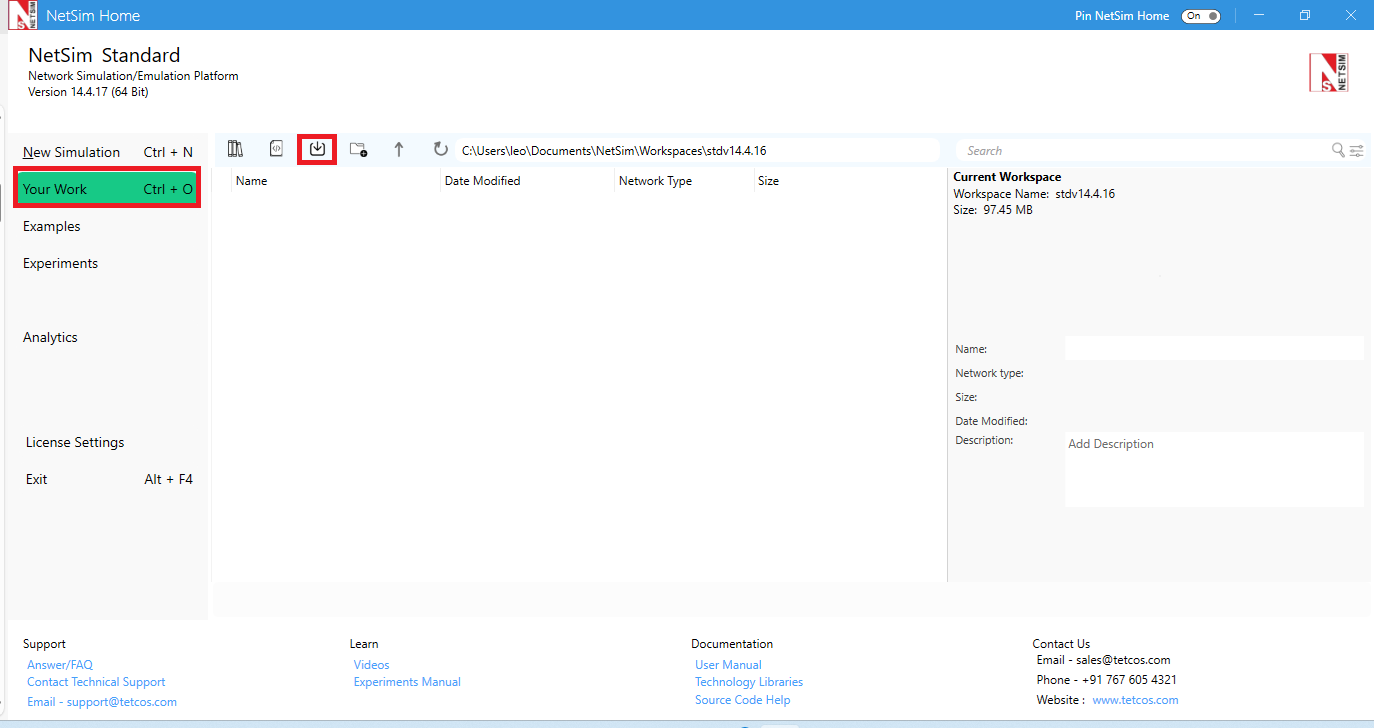
Task: Open search filter settings sliders icon
Action: pyautogui.click(x=1356, y=151)
